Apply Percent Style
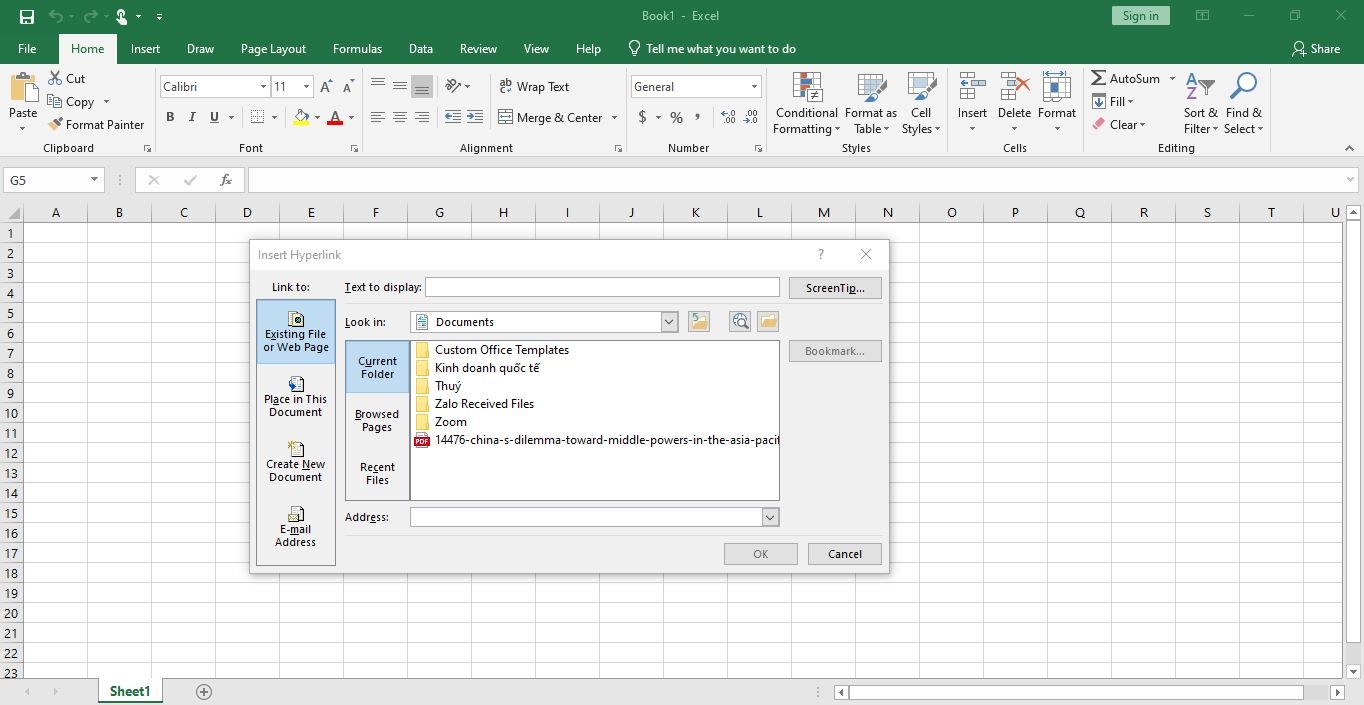 point(677,117)
